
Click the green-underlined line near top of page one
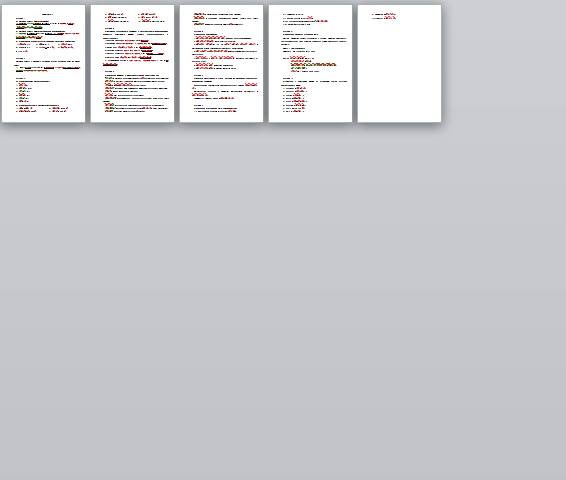click(x=30, y=27)
